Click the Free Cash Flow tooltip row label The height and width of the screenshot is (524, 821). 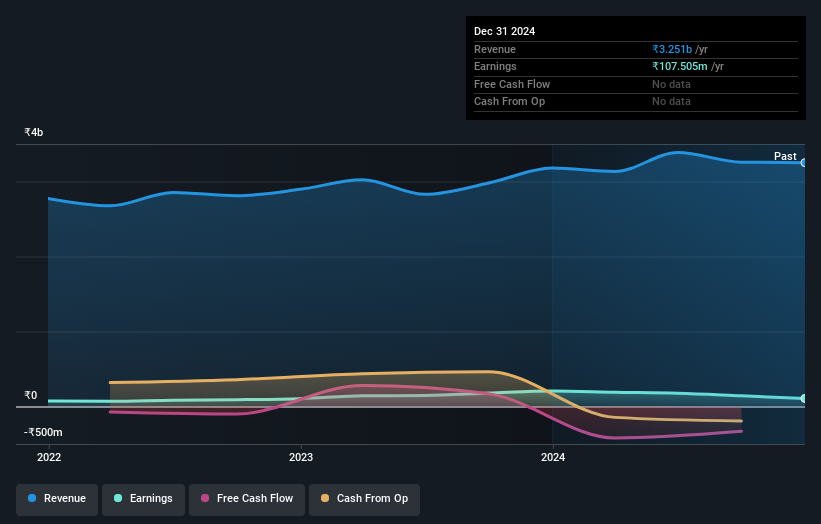click(x=512, y=84)
